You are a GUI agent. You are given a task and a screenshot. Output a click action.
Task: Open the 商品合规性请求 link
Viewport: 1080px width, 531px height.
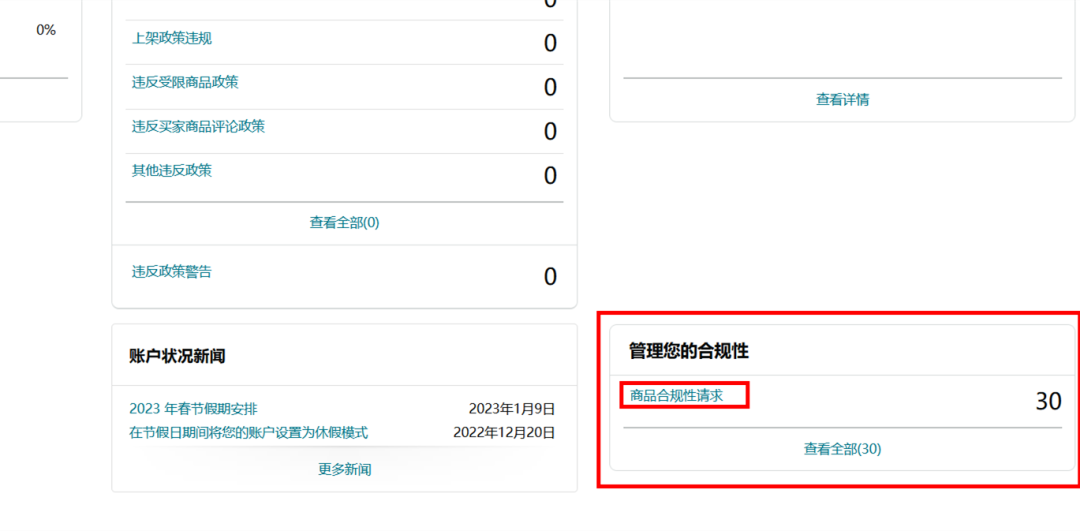(676, 396)
